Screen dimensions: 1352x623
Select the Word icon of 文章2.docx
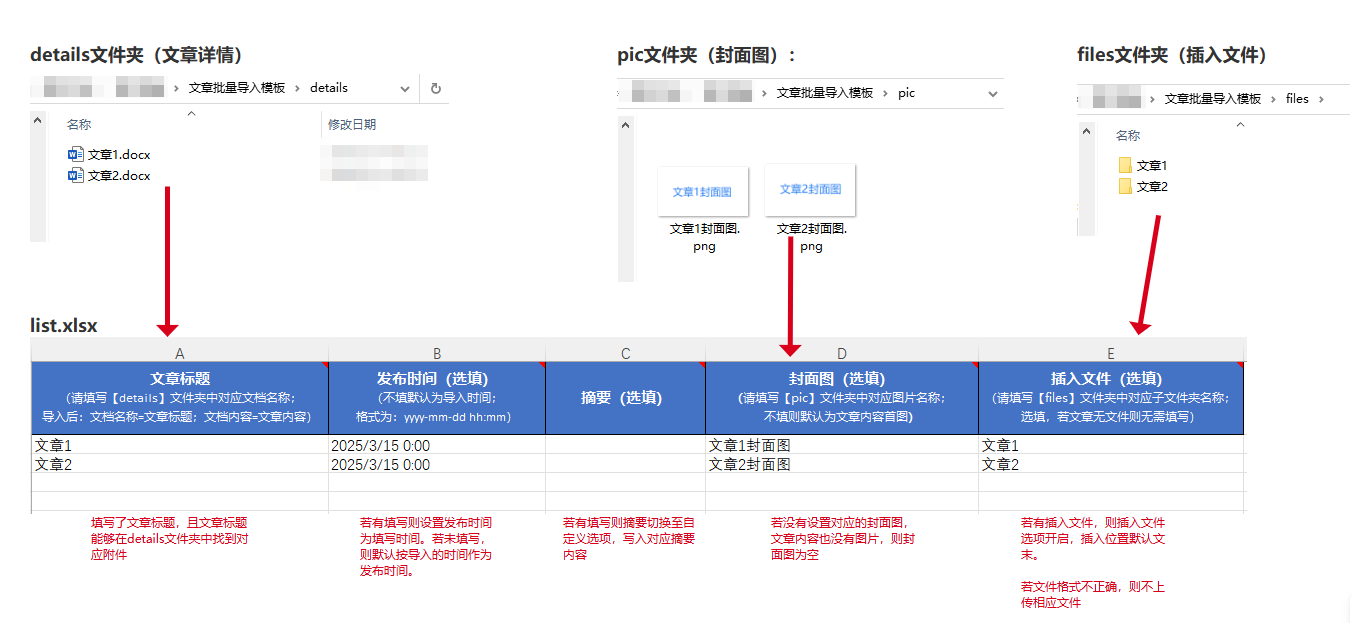click(76, 175)
